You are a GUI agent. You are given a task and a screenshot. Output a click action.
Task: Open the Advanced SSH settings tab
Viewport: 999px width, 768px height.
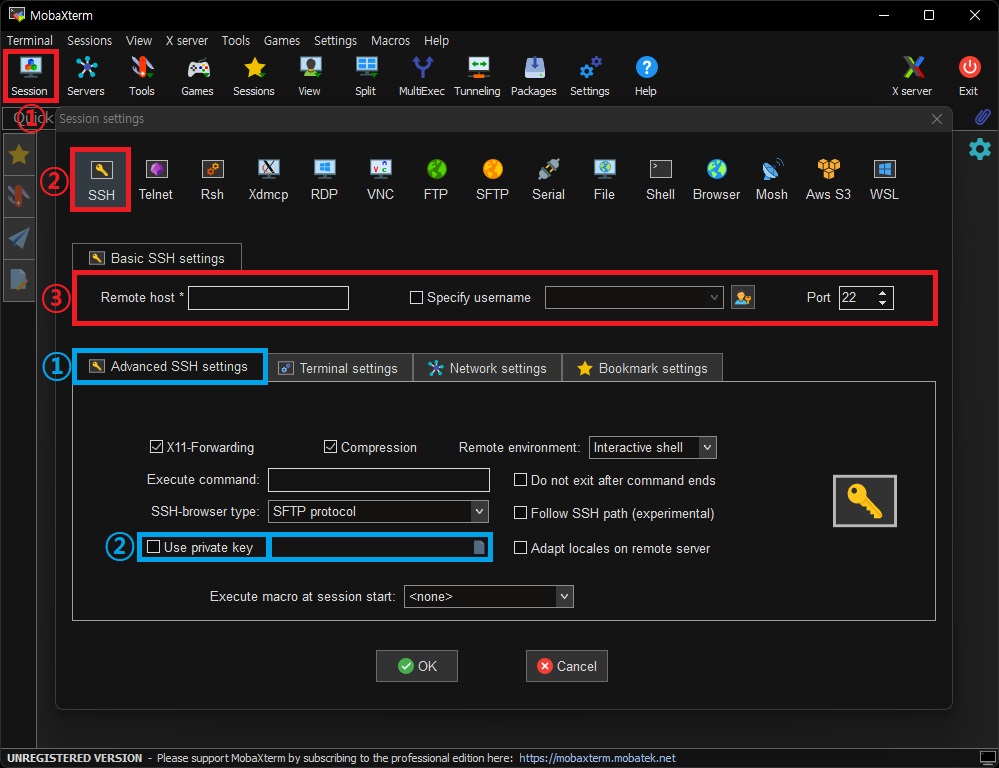(x=169, y=366)
